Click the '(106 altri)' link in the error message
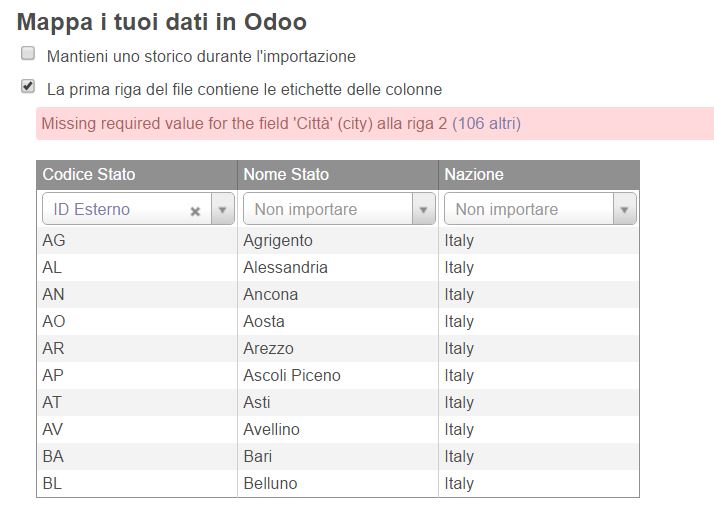 pyautogui.click(x=486, y=124)
